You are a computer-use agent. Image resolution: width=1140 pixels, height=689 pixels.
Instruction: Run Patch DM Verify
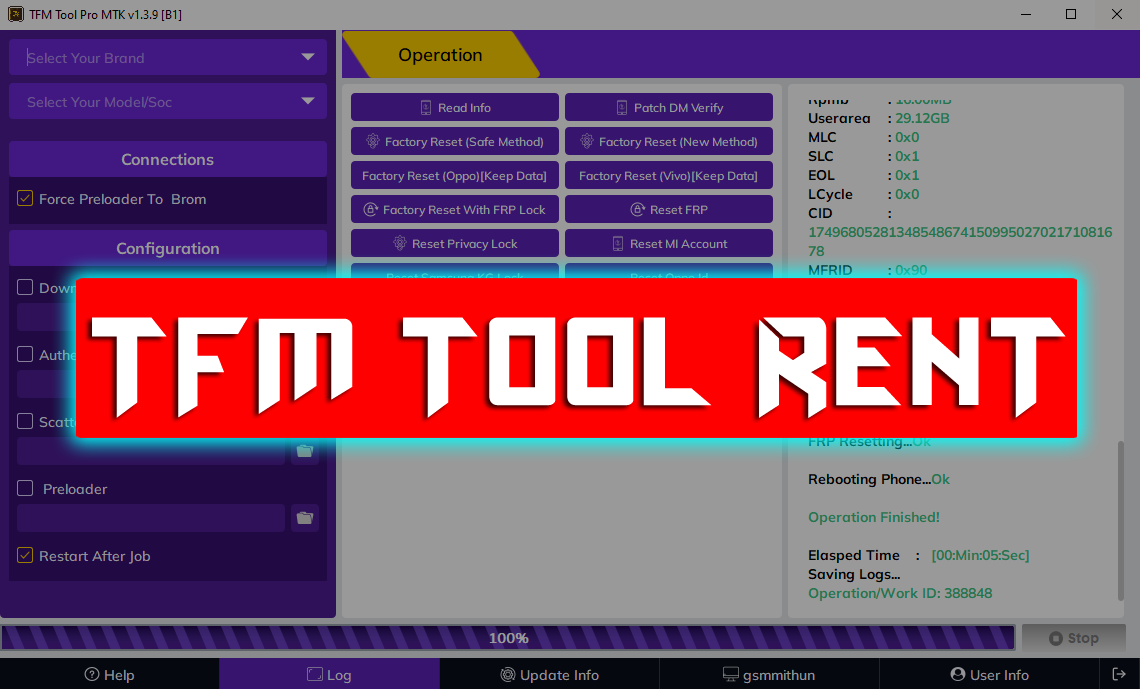click(668, 107)
